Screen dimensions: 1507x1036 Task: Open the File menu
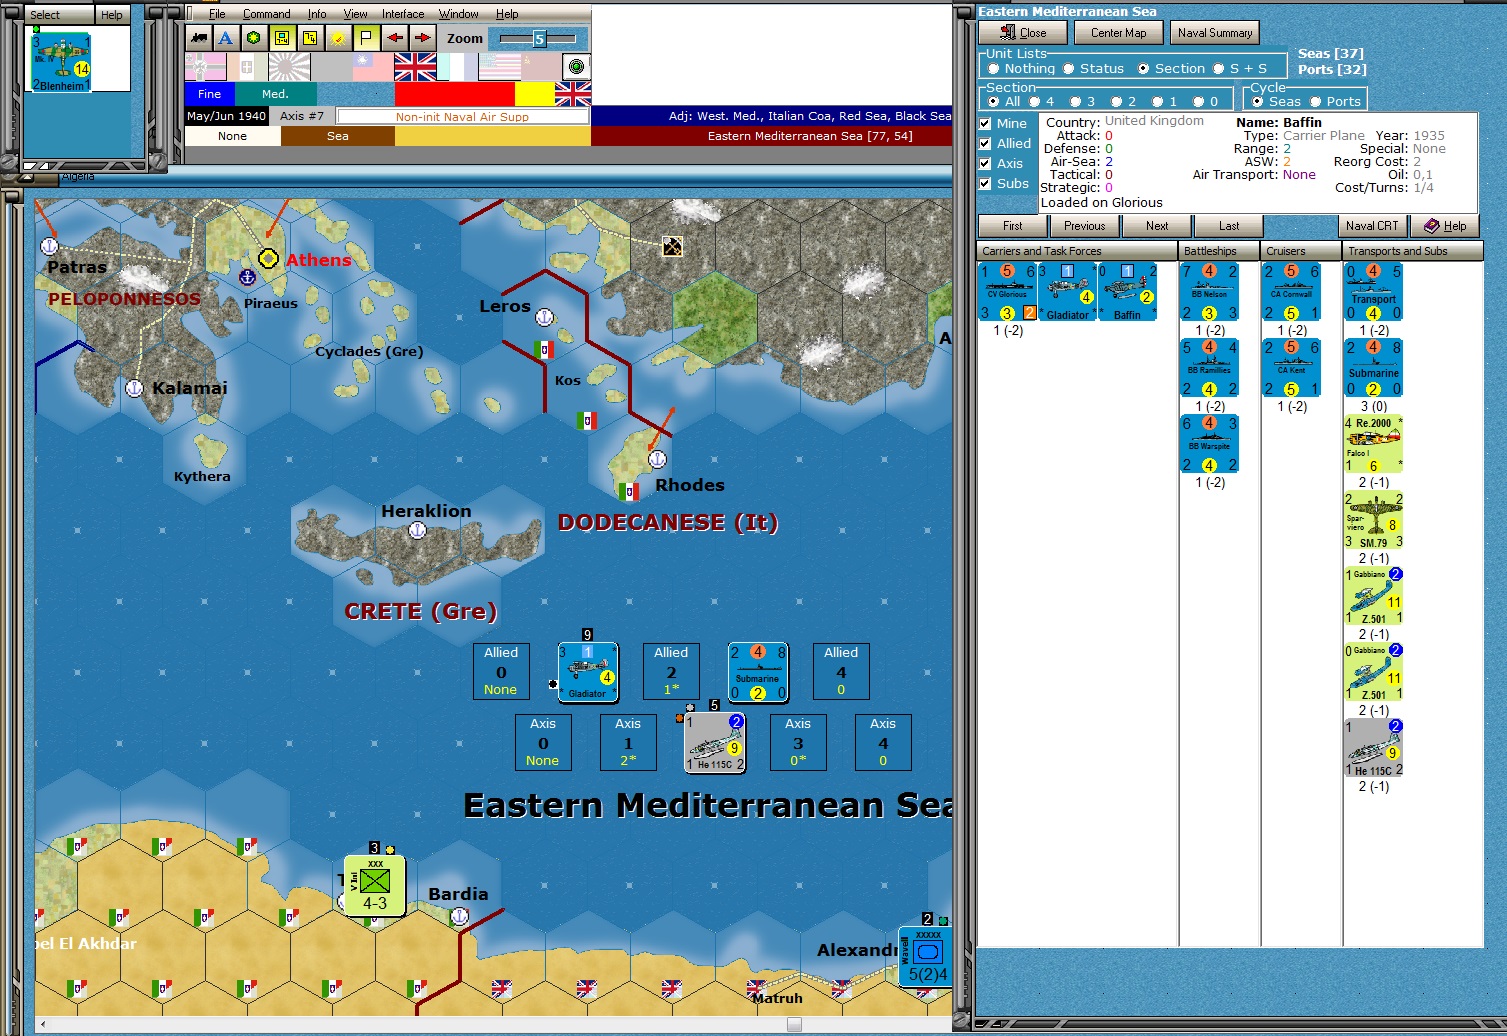click(x=217, y=14)
